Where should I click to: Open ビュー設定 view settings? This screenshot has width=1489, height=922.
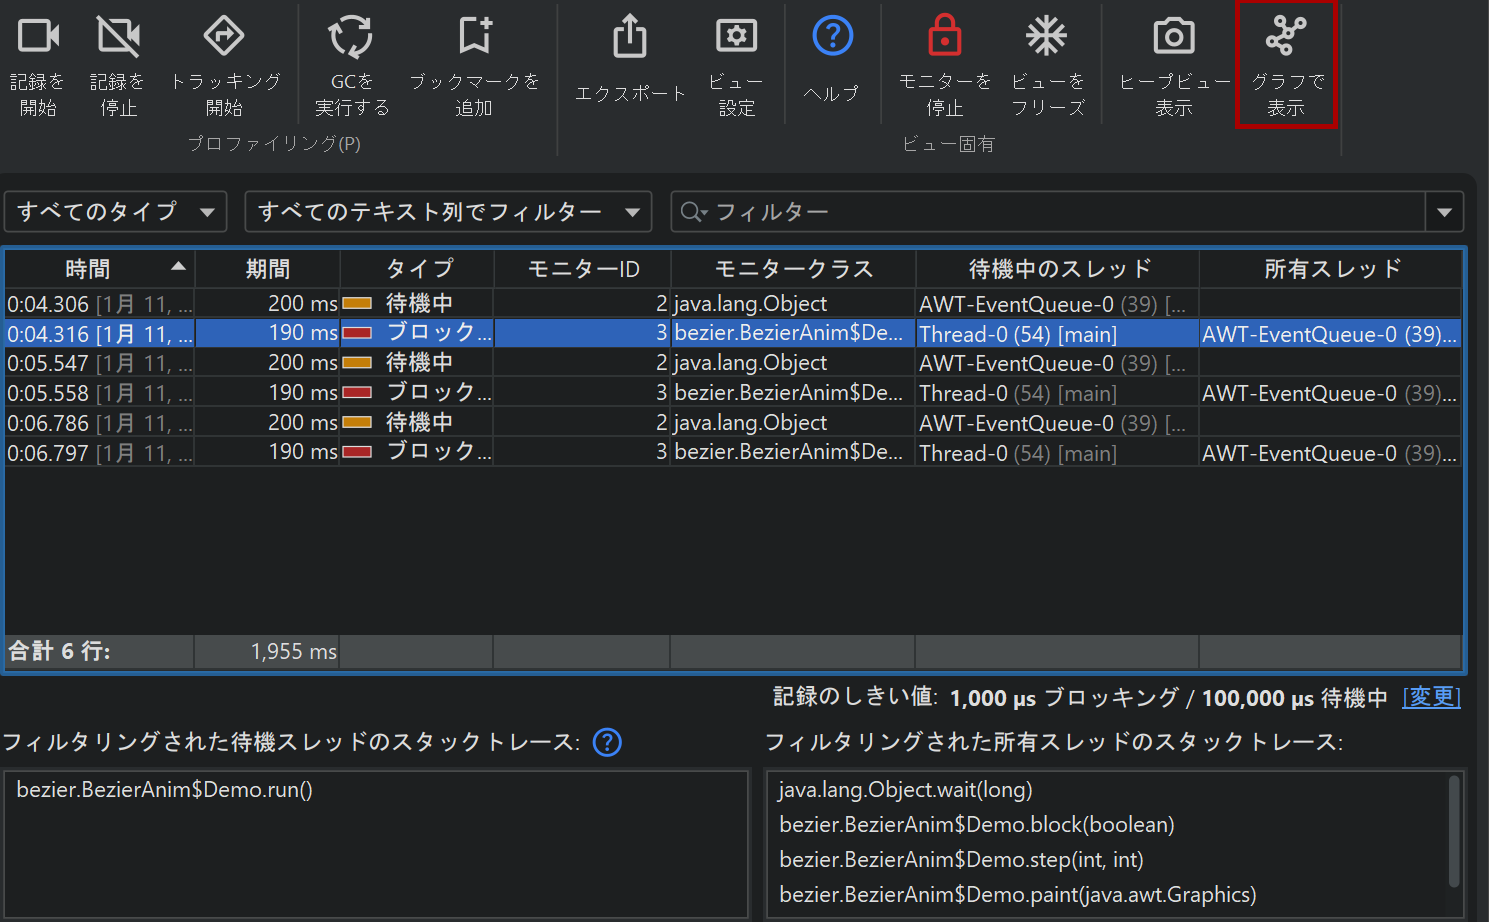click(736, 37)
